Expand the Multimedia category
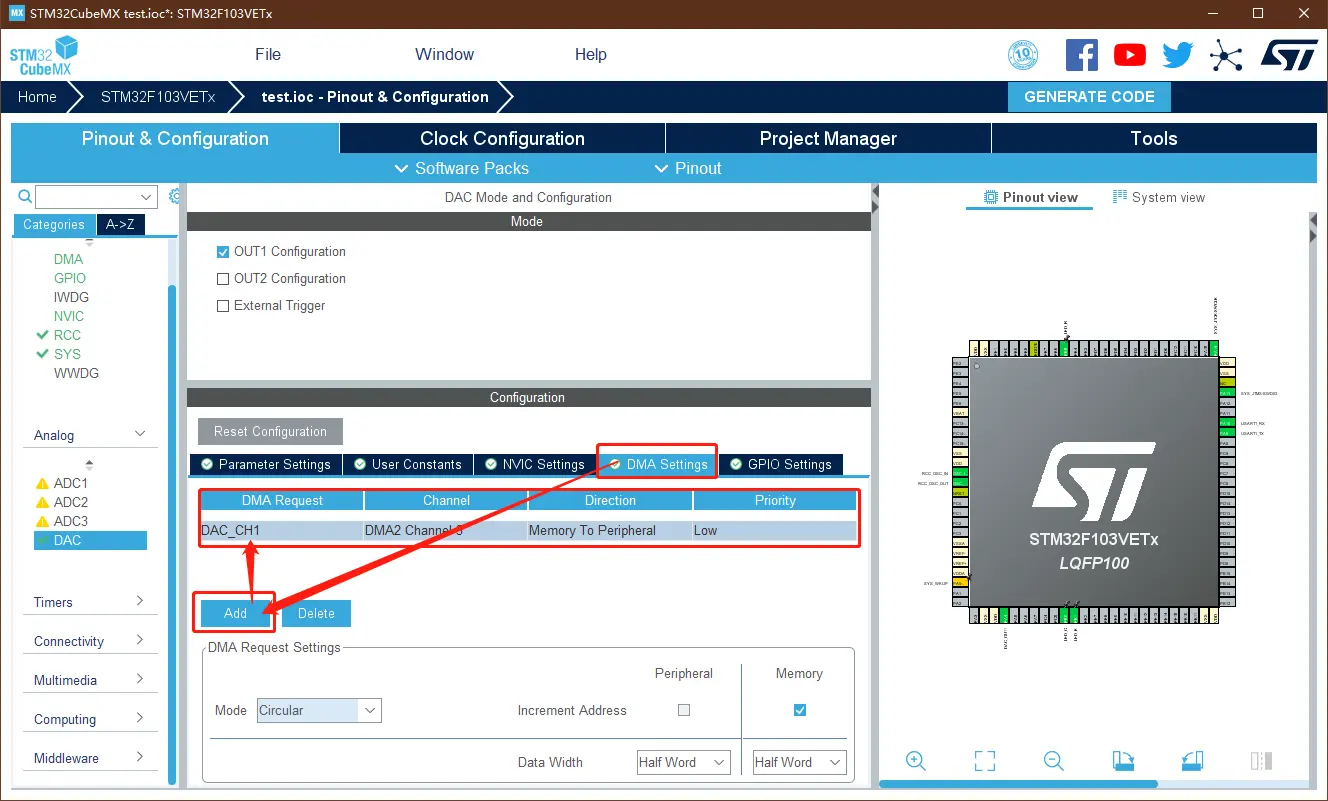1328x801 pixels. point(140,679)
